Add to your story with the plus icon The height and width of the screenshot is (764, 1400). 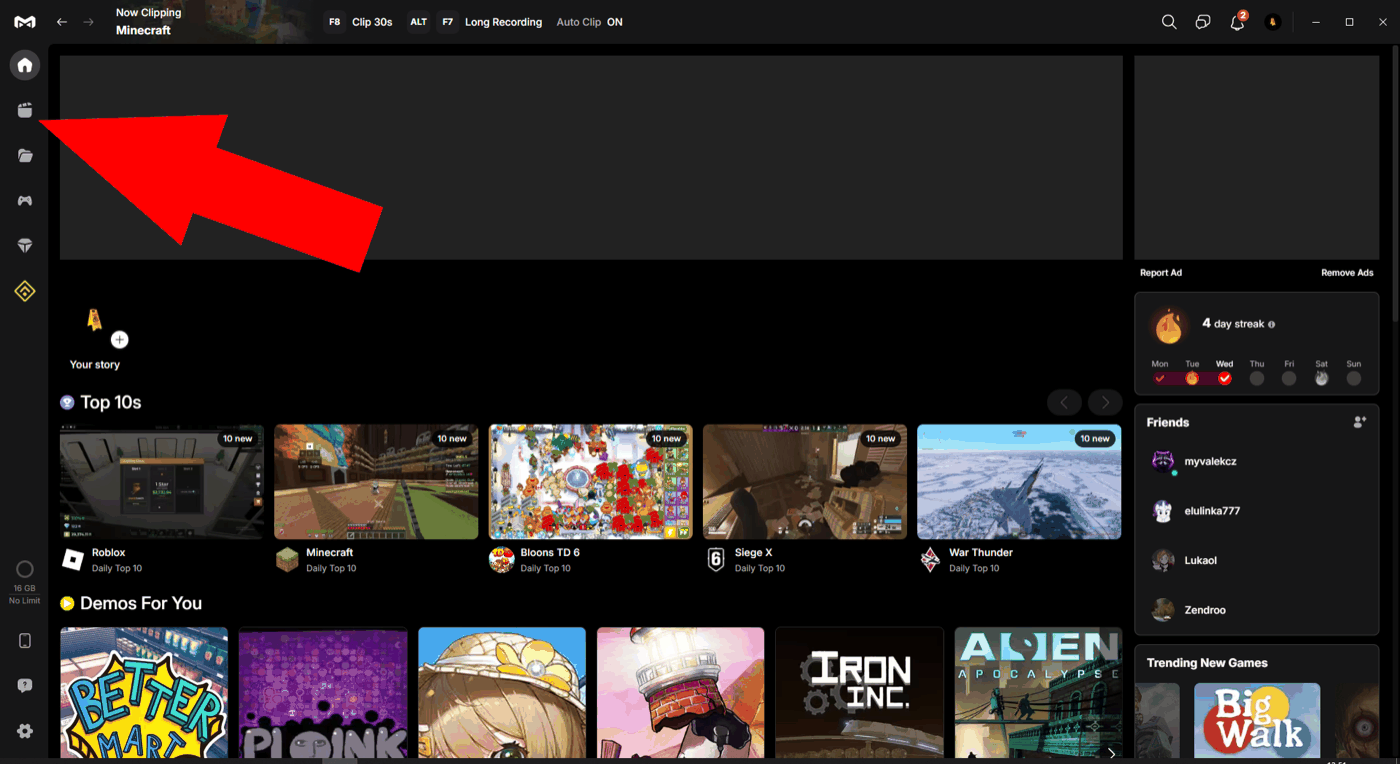(x=120, y=340)
